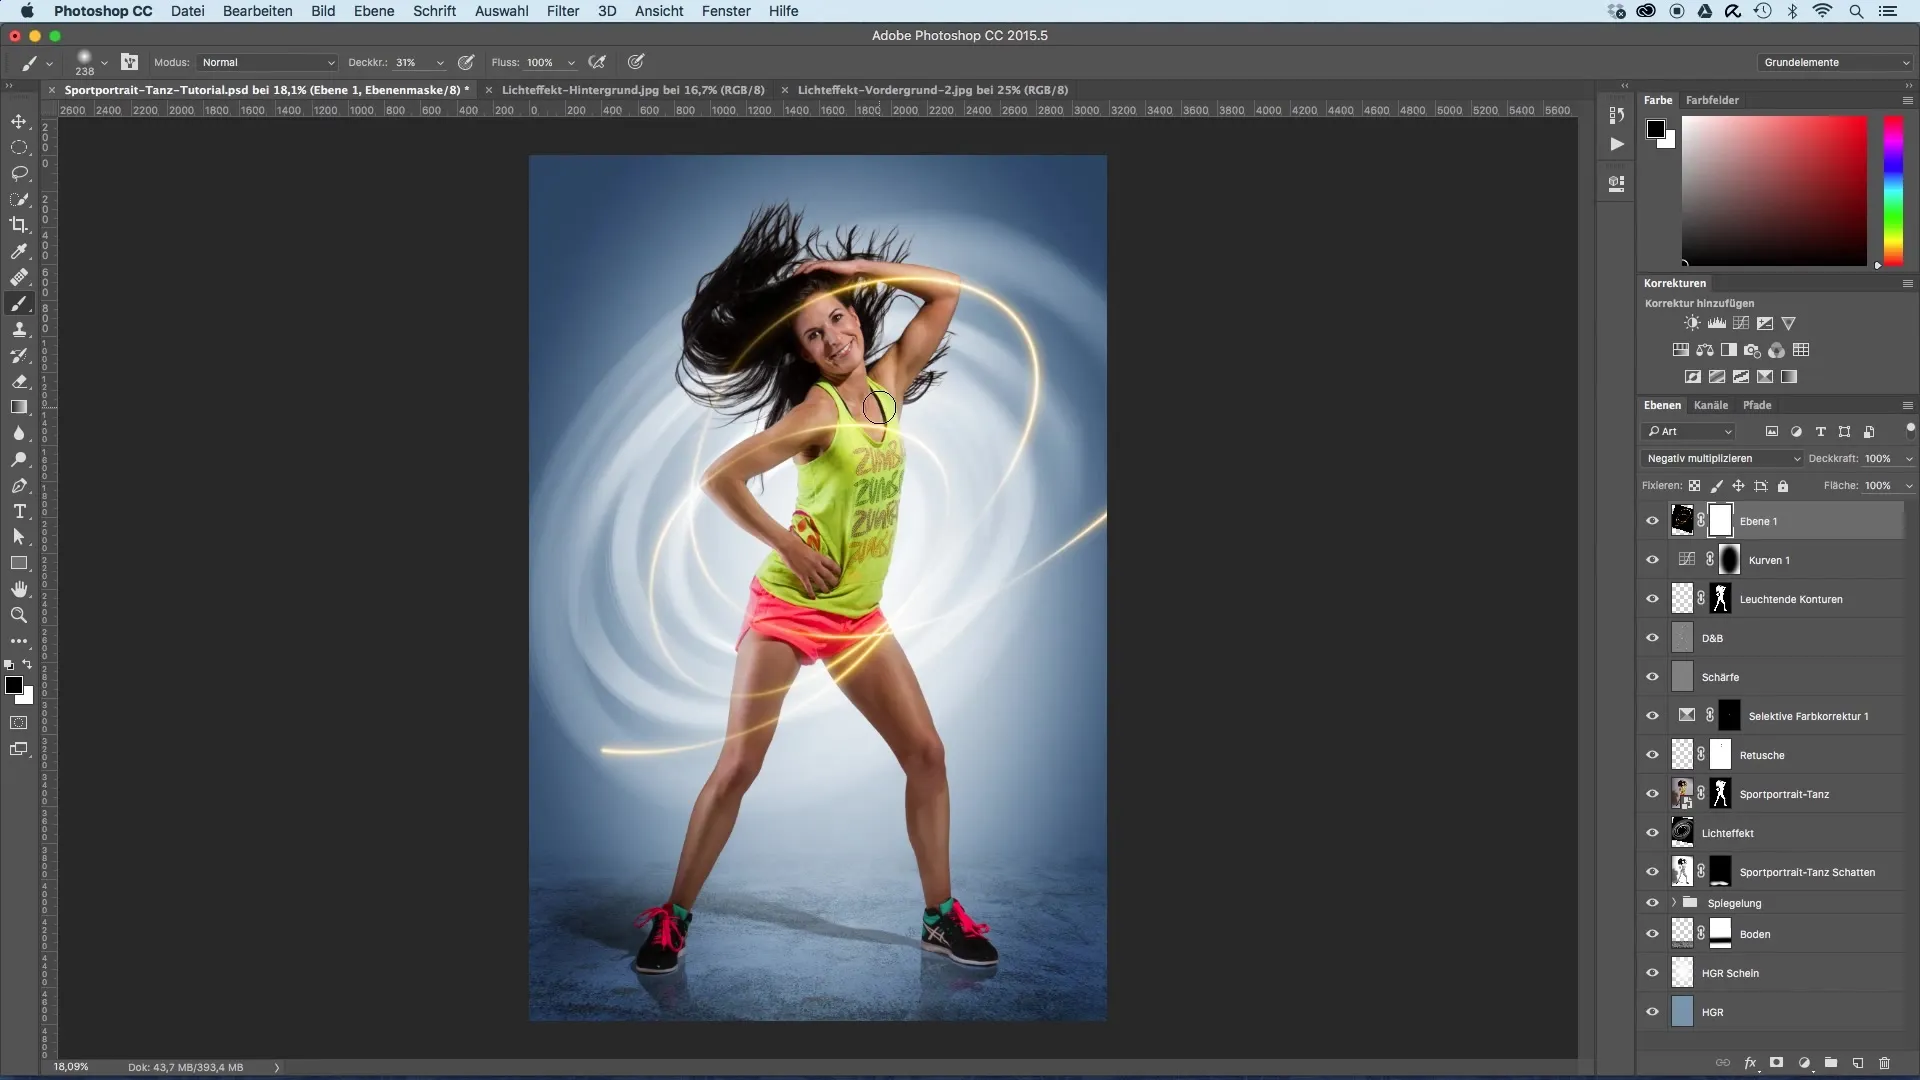1920x1080 pixels.
Task: Expand the Spiegelung layer group
Action: point(1673,902)
